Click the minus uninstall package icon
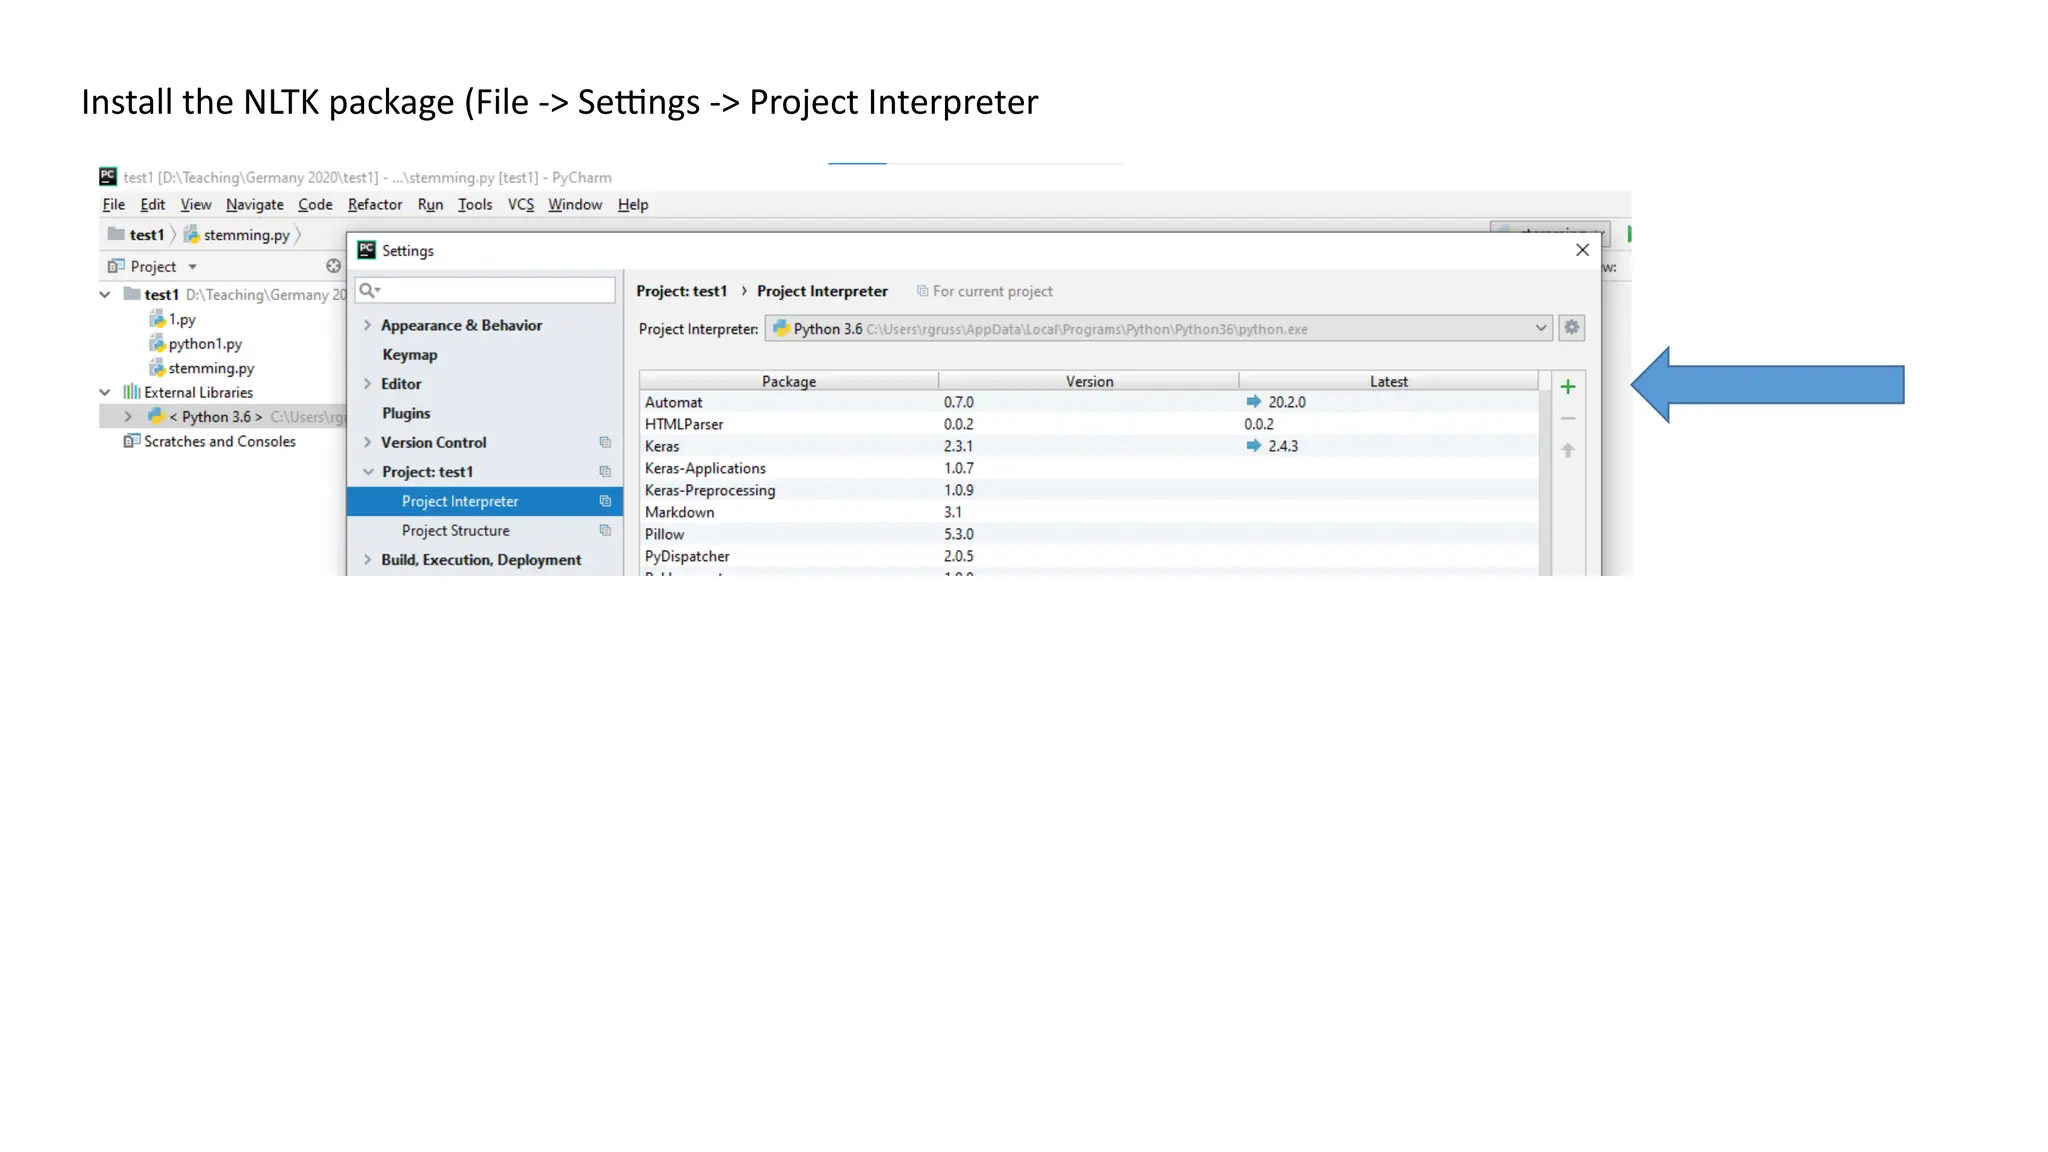Viewport: 2048px width, 1152px height. pos(1568,419)
